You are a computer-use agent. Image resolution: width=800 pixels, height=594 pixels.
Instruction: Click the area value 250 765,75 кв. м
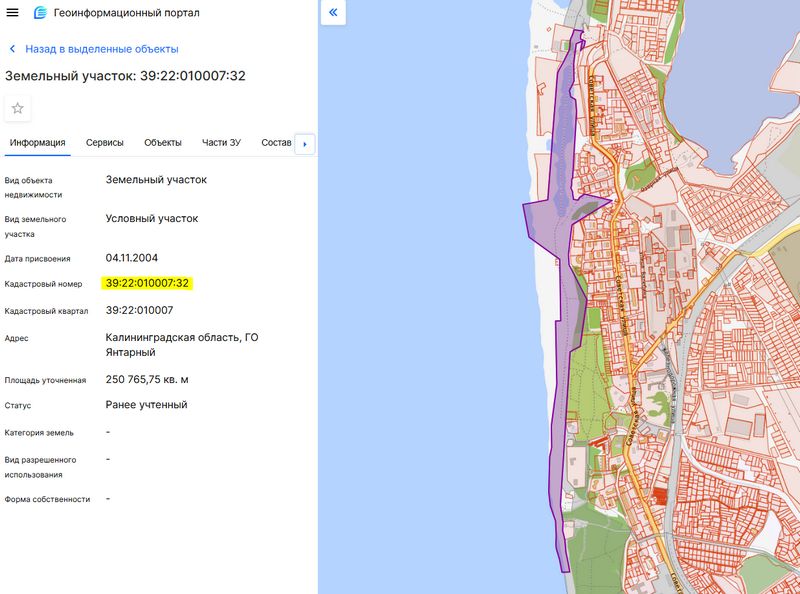click(147, 380)
